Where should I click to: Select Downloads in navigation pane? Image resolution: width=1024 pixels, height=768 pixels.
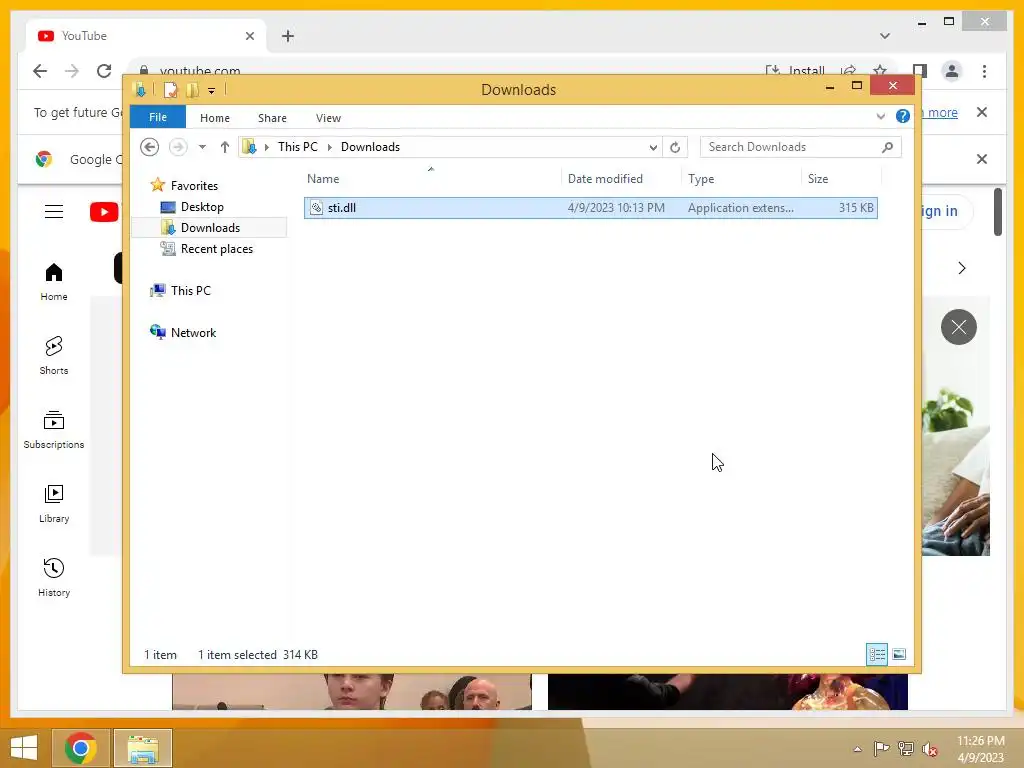[x=210, y=227]
